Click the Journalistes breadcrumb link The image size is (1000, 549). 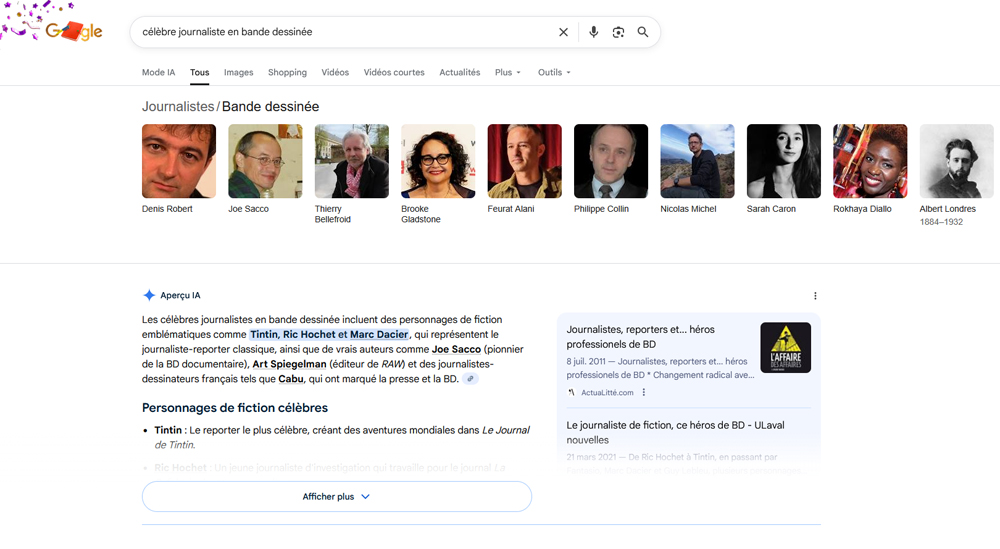click(x=178, y=107)
